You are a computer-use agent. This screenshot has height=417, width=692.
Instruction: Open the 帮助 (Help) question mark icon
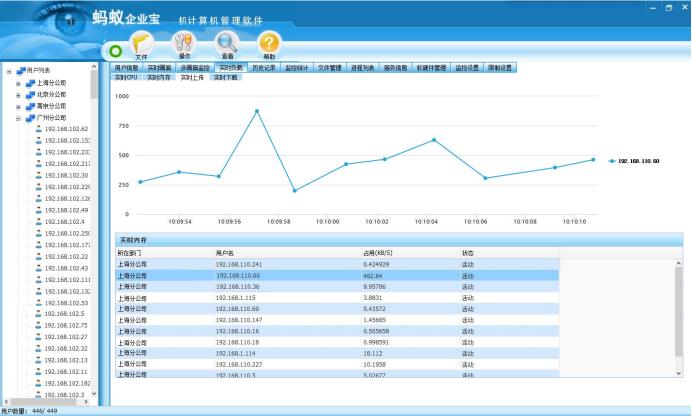[269, 44]
